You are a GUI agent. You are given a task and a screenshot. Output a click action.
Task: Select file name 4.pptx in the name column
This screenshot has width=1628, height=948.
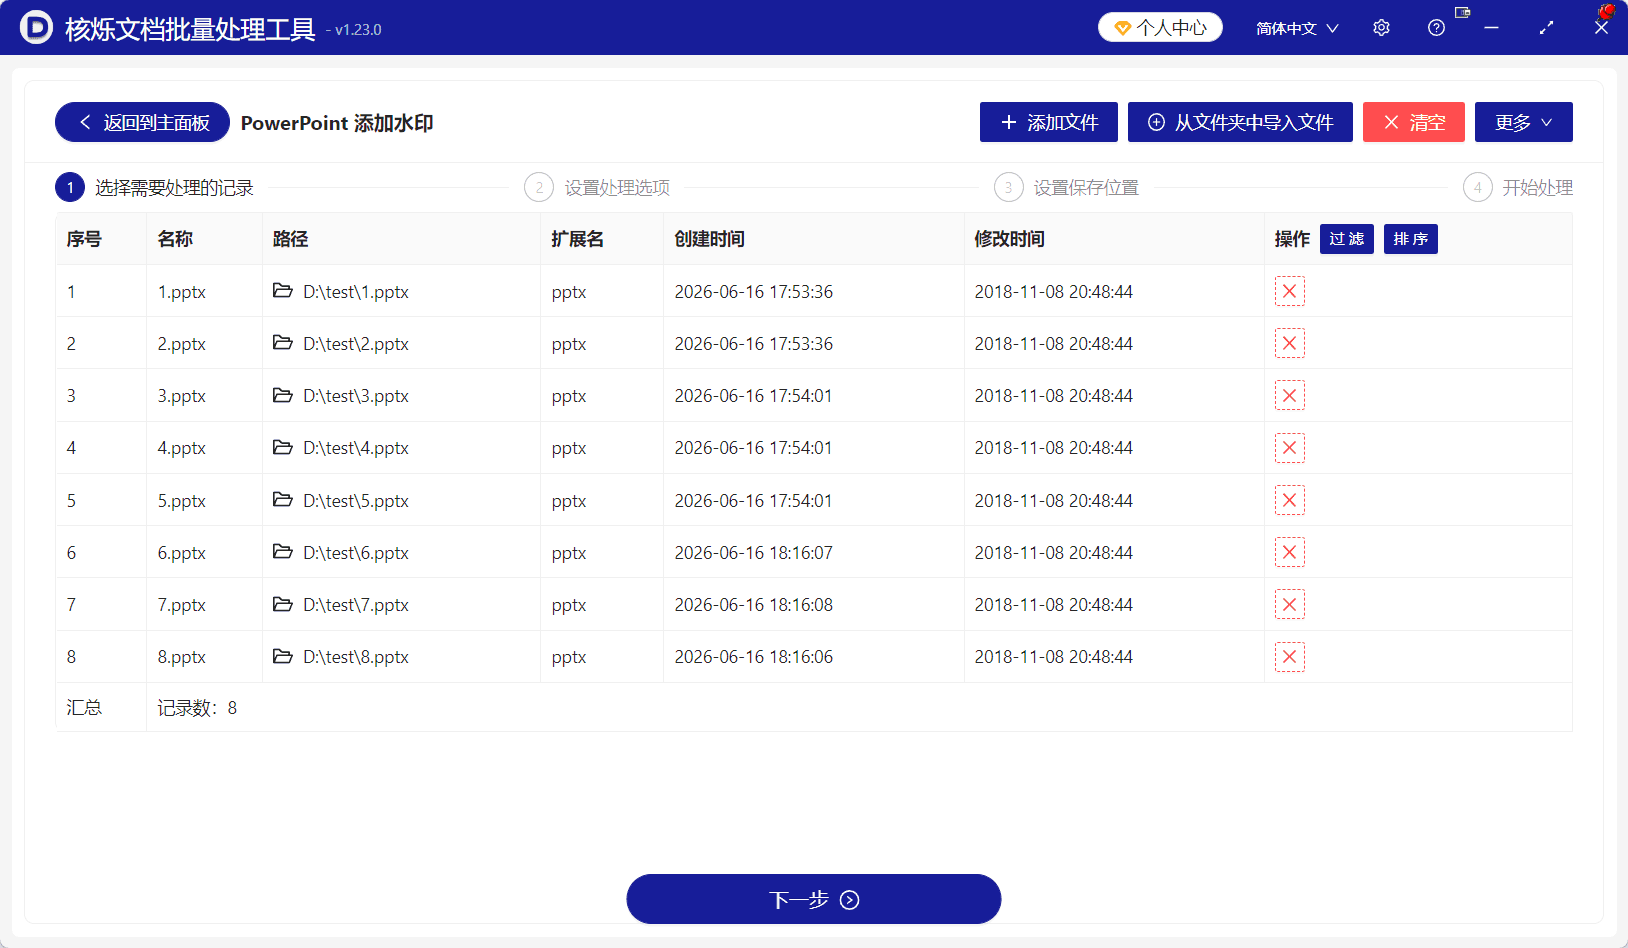click(181, 448)
